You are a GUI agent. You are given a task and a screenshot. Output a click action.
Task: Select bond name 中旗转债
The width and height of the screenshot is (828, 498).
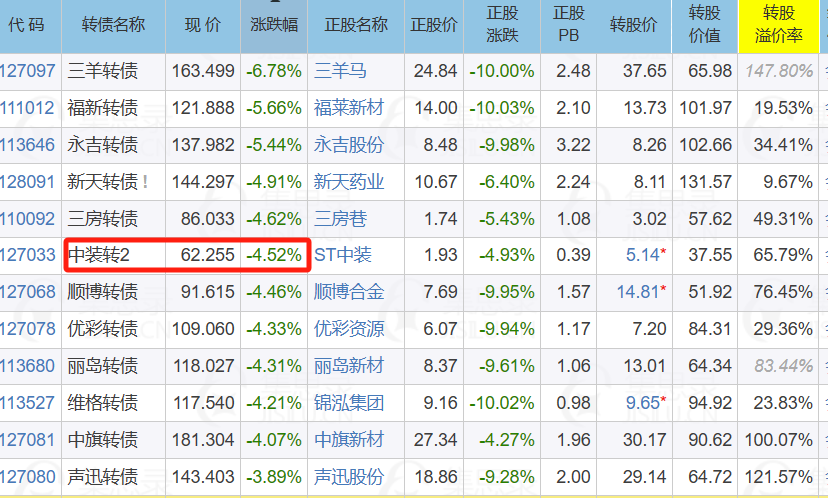[x=102, y=440]
